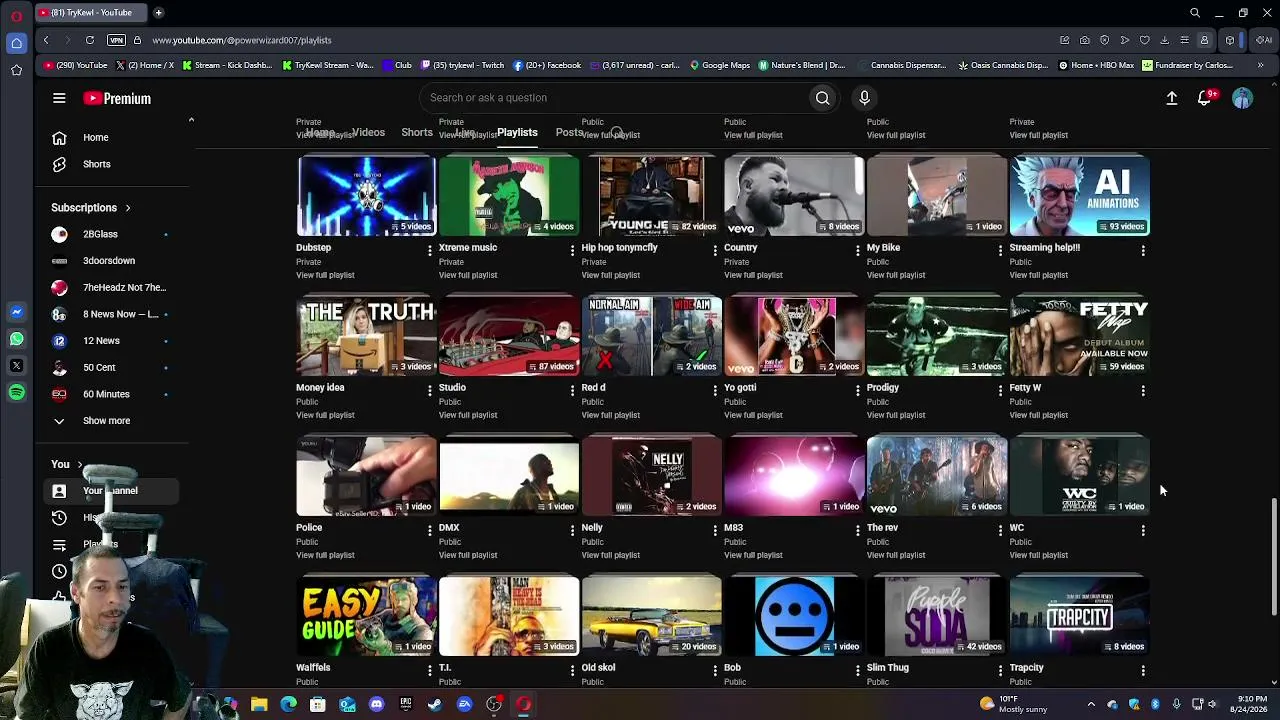Switch to the Videos channel tab
The image size is (1280, 720).
pos(368,132)
